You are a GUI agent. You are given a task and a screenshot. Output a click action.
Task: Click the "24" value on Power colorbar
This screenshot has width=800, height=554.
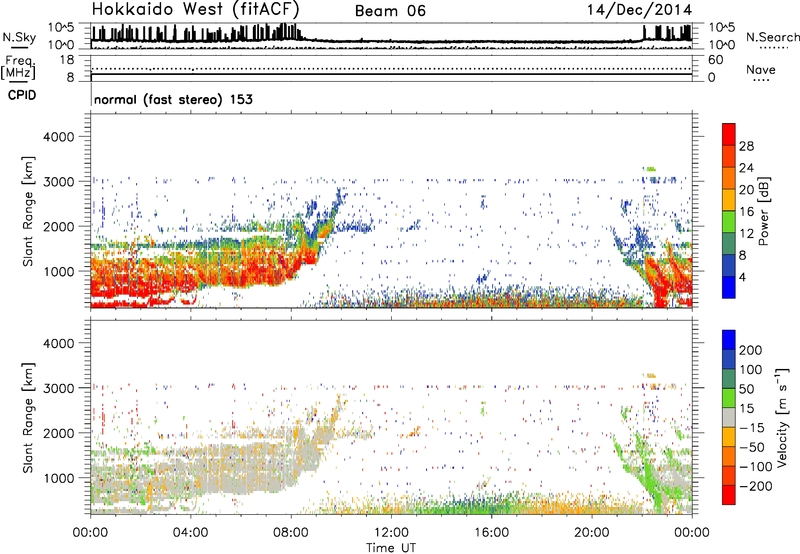(x=746, y=168)
